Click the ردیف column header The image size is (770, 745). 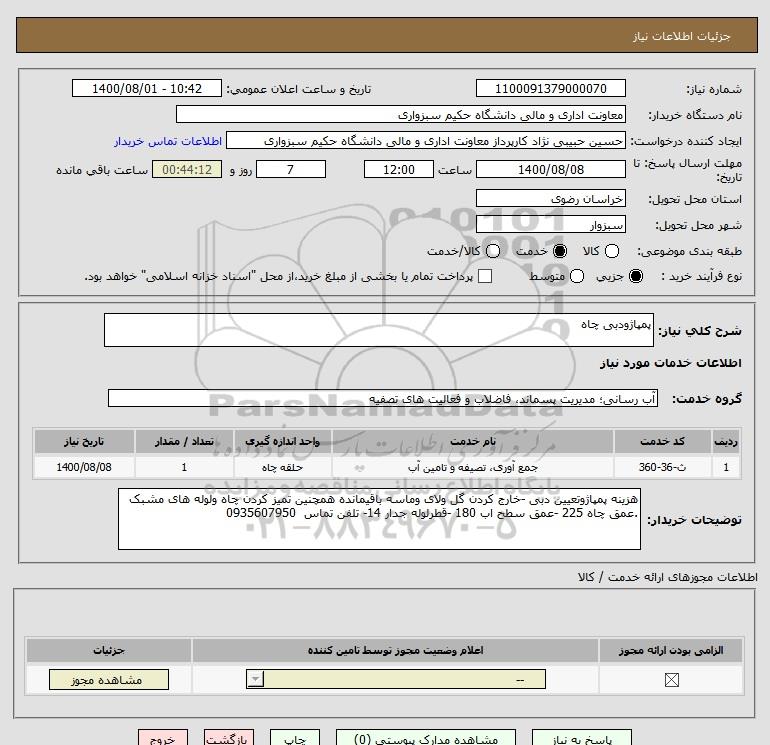726,441
